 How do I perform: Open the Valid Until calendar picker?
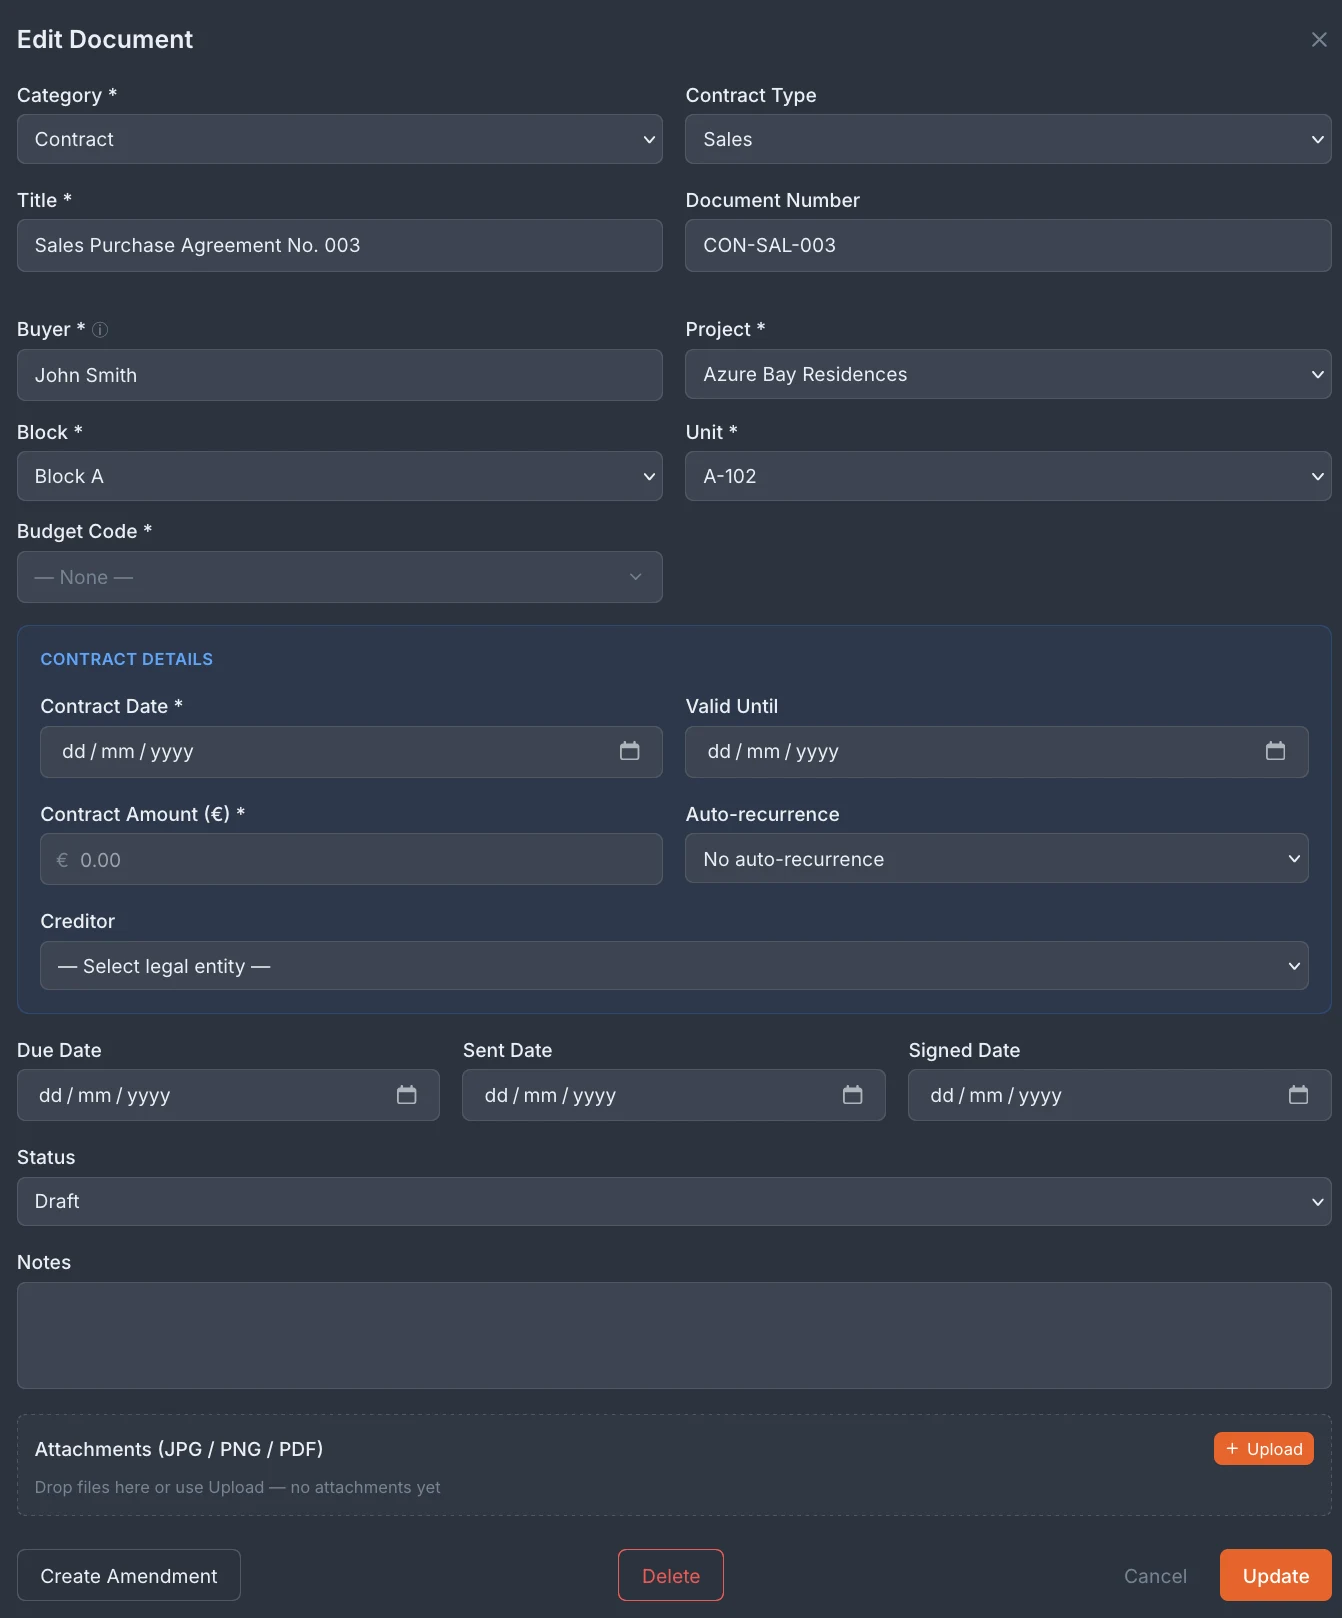tap(1275, 751)
